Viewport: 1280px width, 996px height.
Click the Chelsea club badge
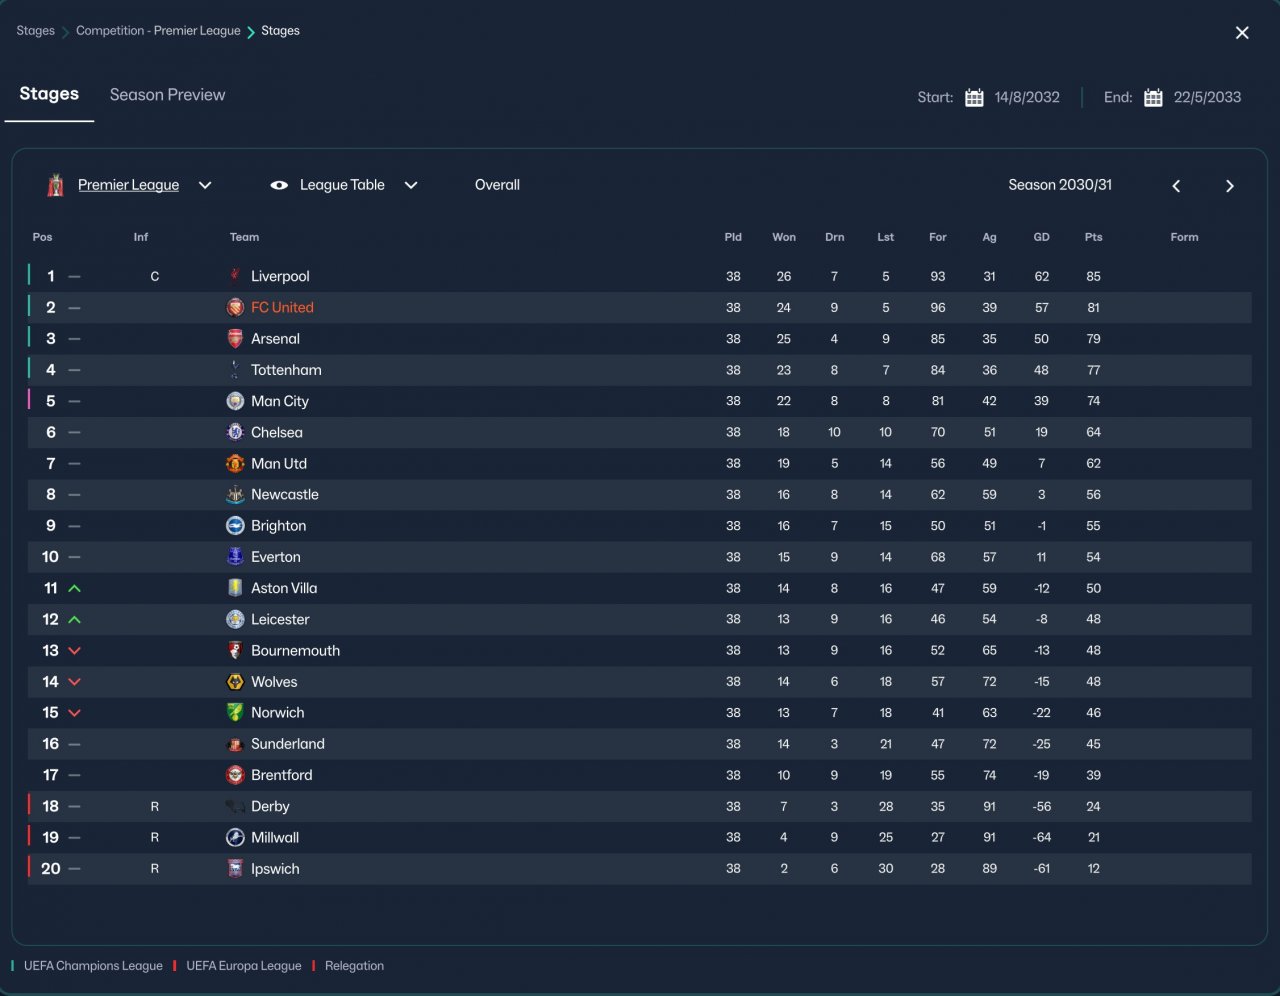[x=235, y=432]
